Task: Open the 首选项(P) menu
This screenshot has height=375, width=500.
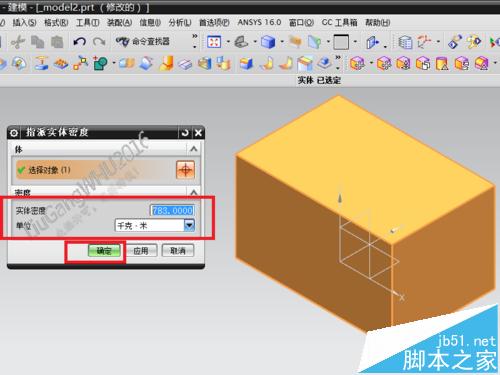Action: (214, 23)
